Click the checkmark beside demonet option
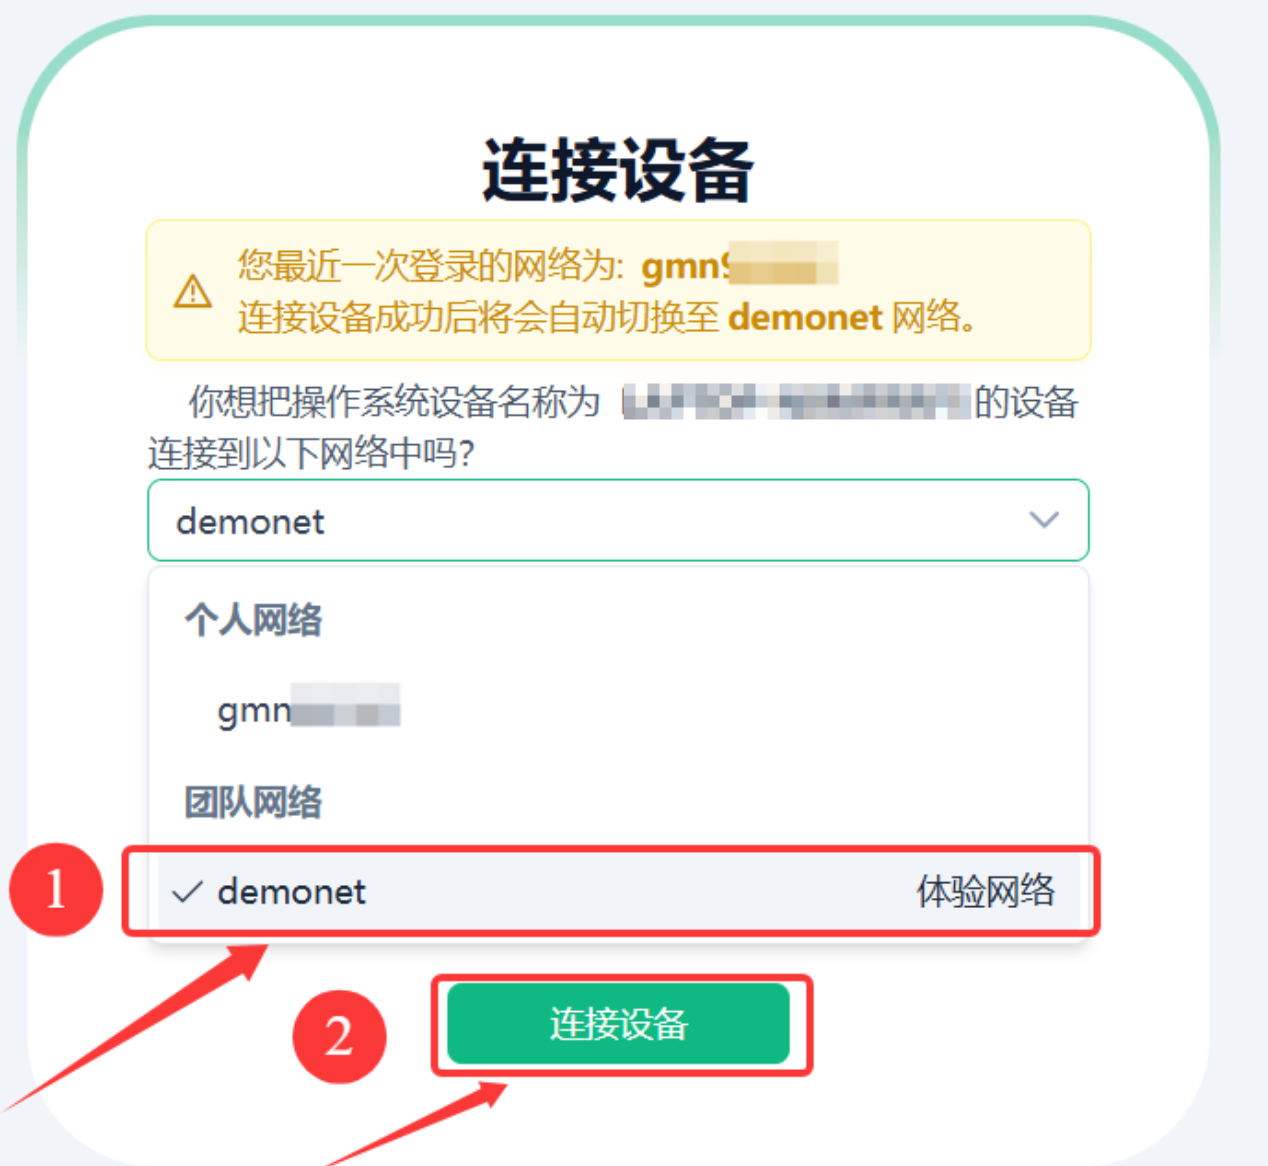Screen dimensions: 1268x1166 click(x=187, y=892)
